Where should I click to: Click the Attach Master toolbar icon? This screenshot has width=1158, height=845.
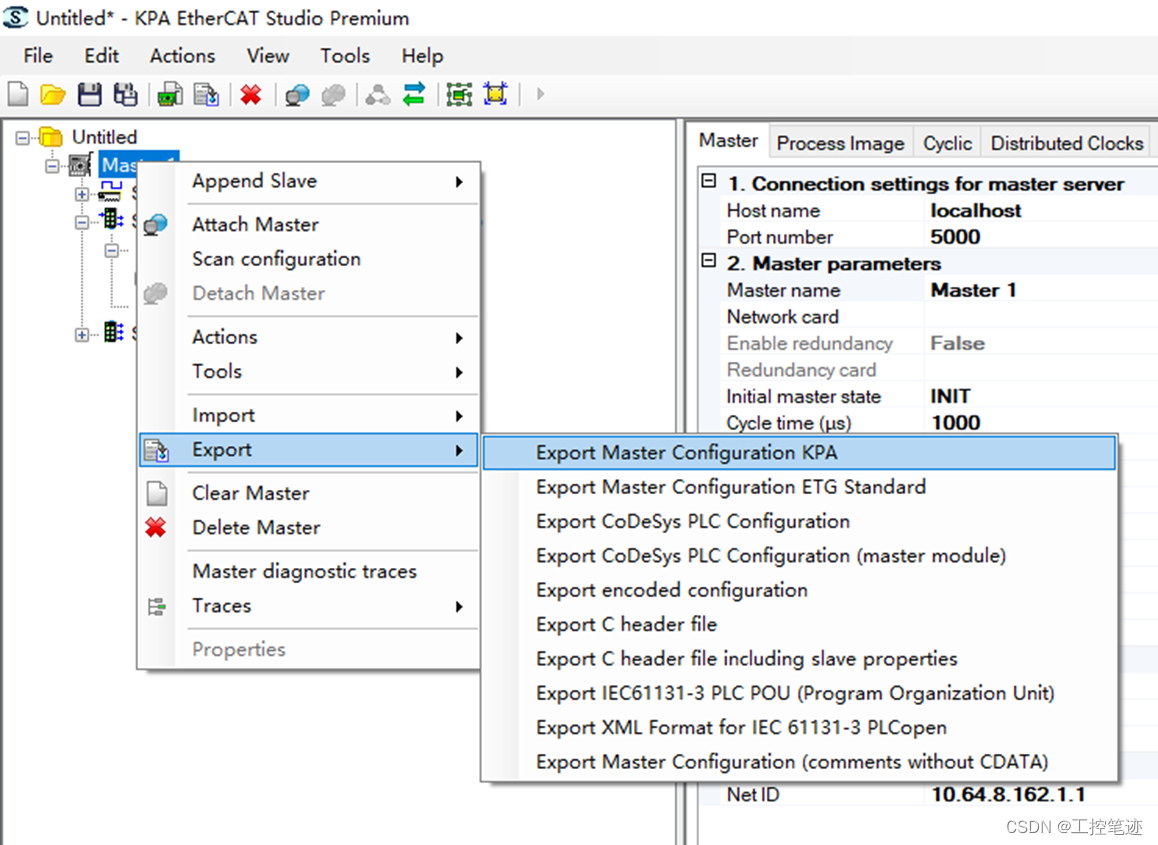point(297,95)
